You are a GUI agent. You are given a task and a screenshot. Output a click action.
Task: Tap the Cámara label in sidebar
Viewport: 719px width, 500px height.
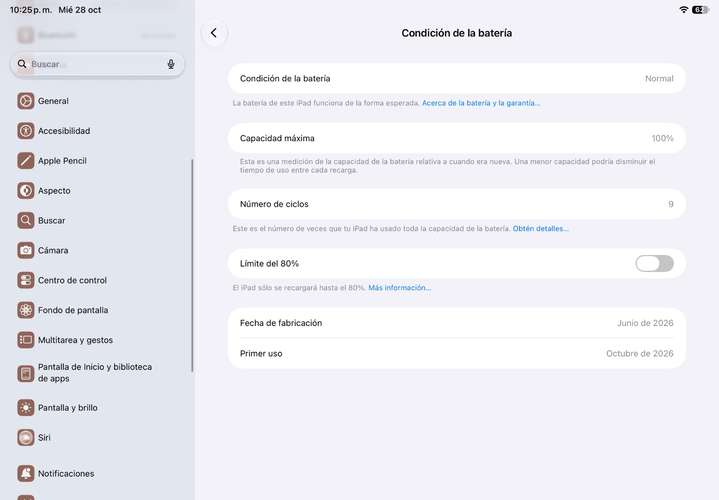pyautogui.click(x=53, y=250)
